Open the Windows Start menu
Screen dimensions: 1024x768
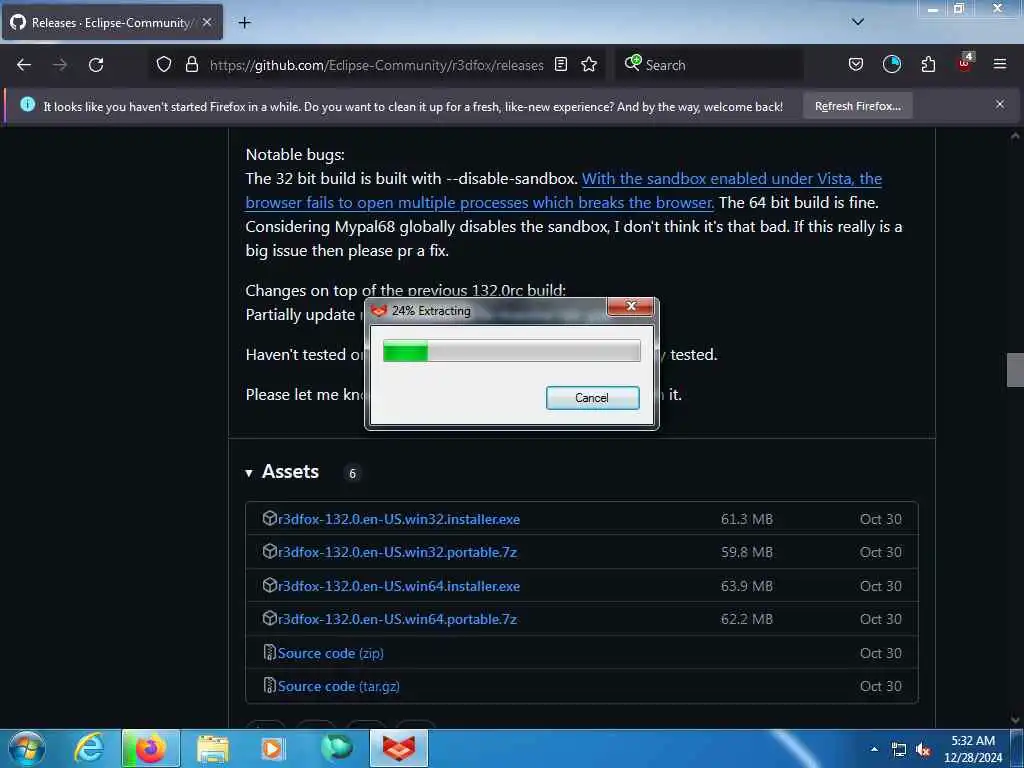[27, 748]
